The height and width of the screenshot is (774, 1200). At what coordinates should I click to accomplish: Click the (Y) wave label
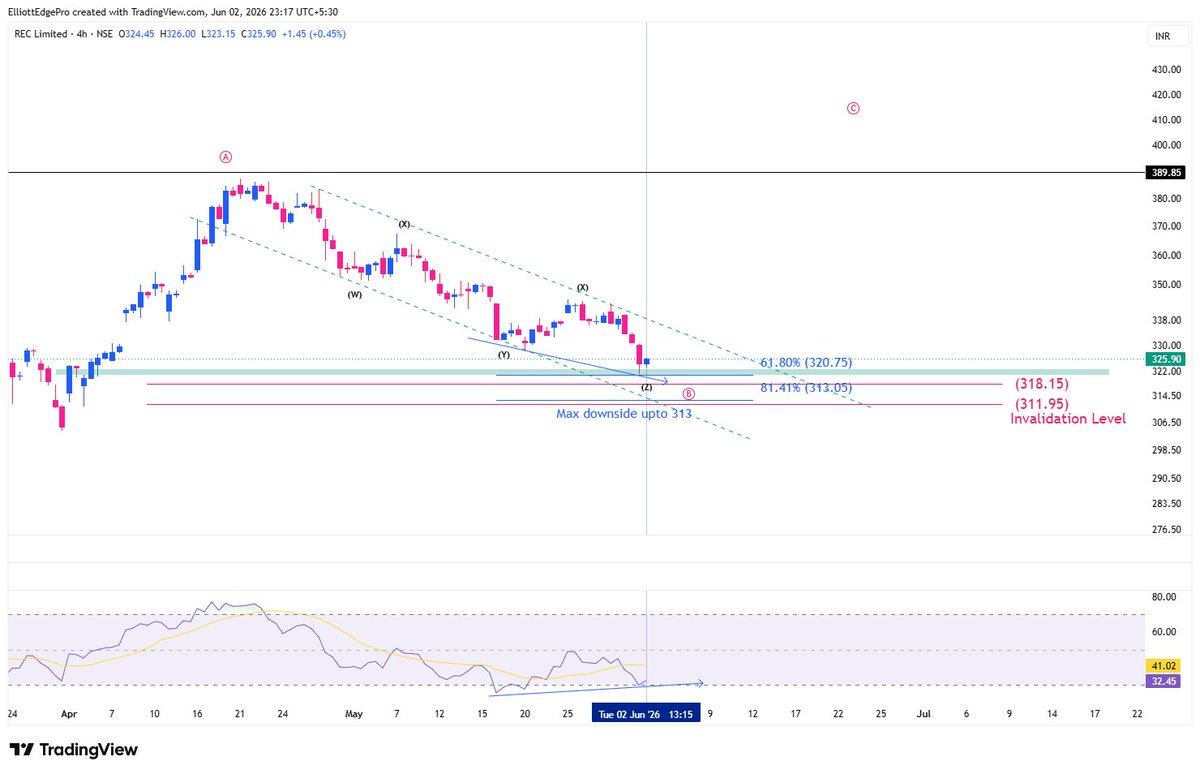(x=503, y=355)
